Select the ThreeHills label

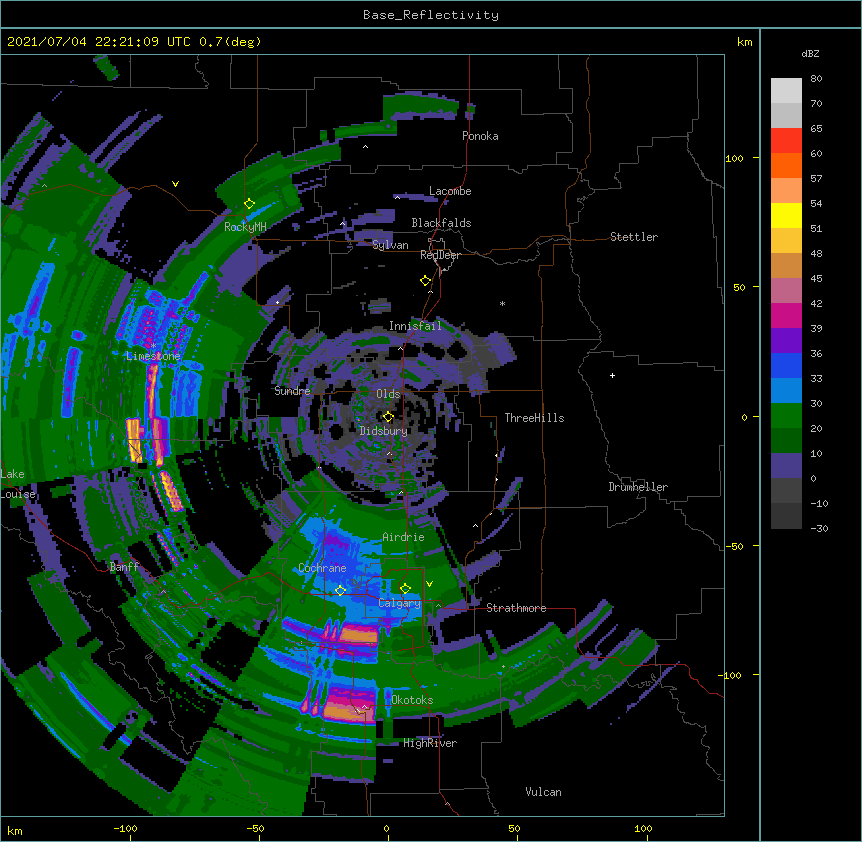[x=534, y=418]
